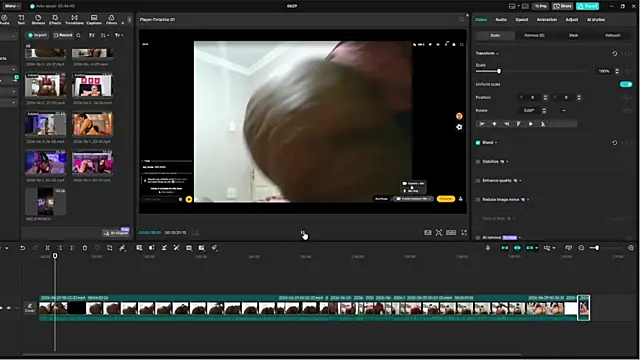The width and height of the screenshot is (640, 360).
Task: Open the AI stylize tab
Action: pos(596,20)
